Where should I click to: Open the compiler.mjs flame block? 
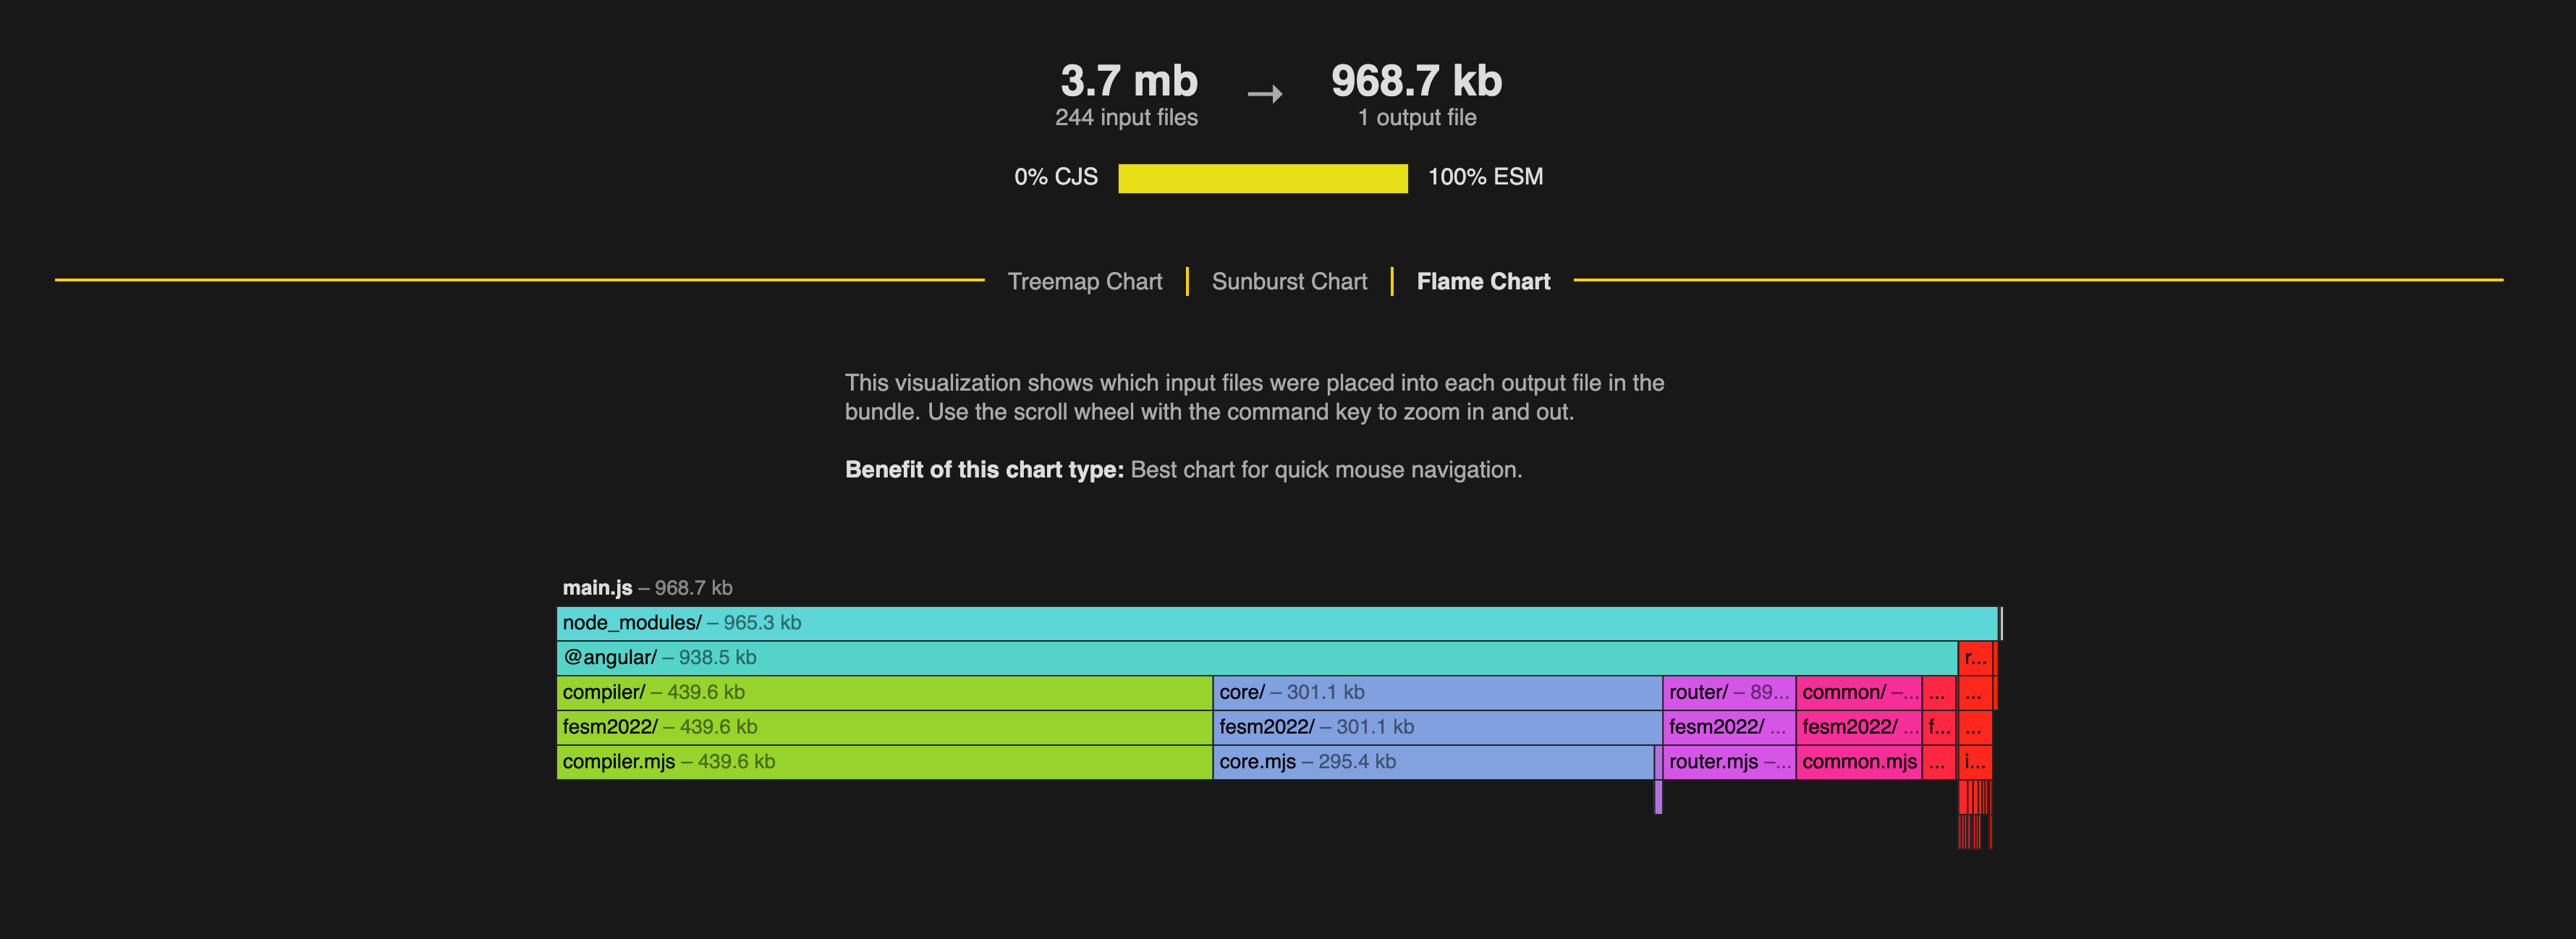(884, 762)
